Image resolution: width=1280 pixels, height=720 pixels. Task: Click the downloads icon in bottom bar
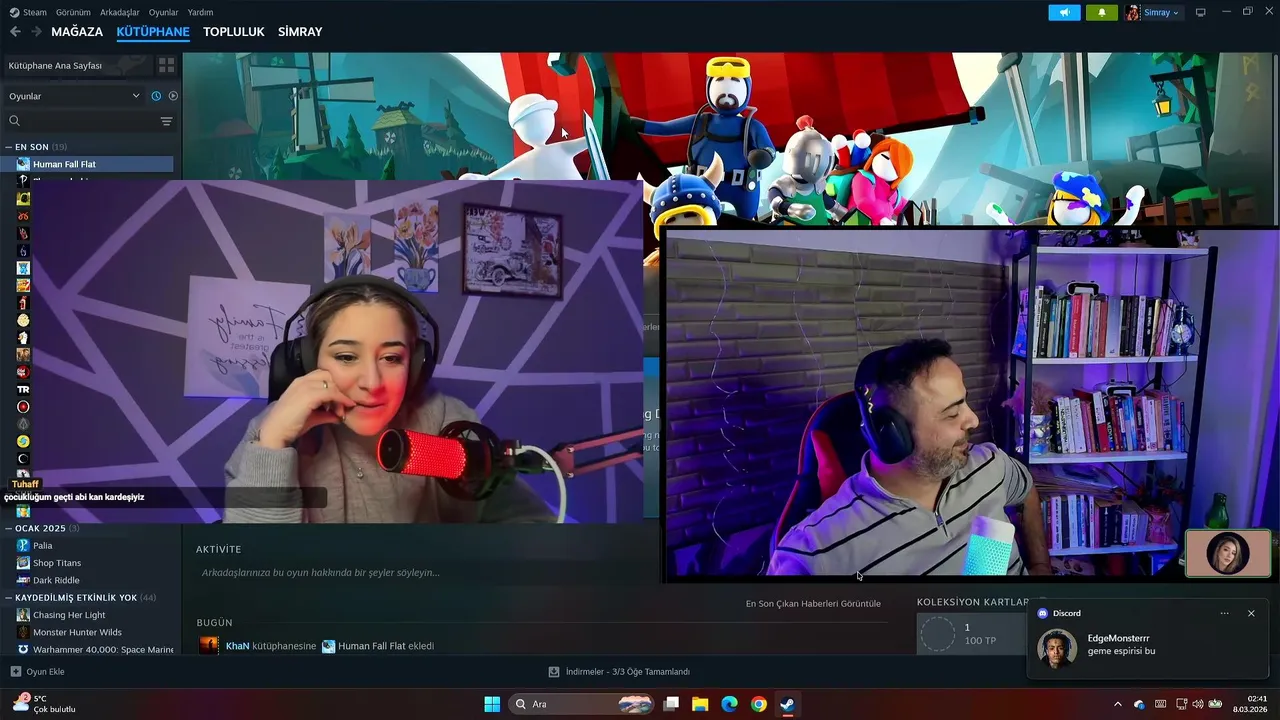[554, 672]
